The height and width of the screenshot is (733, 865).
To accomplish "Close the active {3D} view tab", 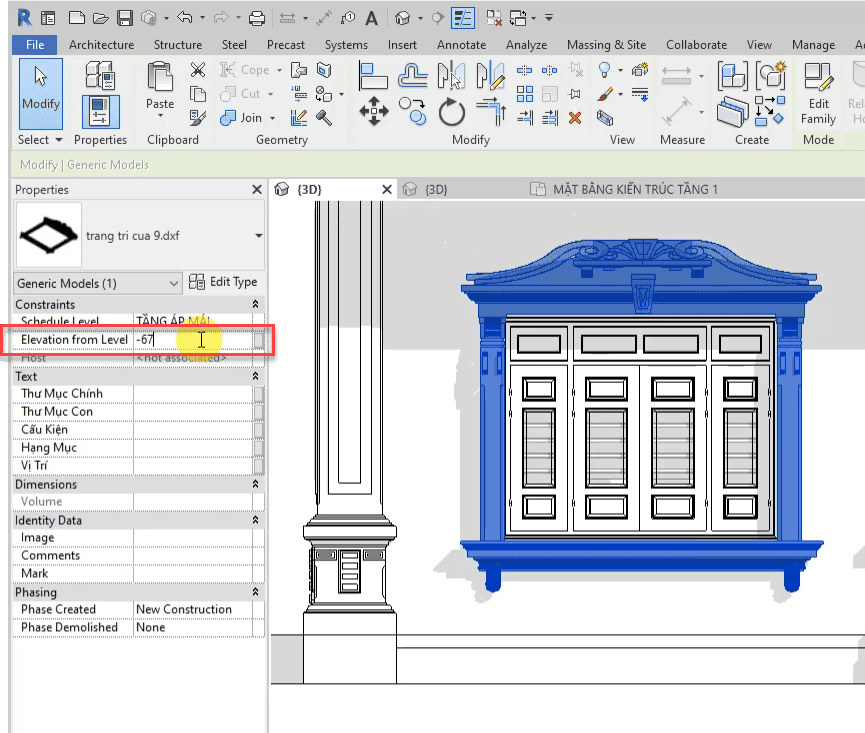I will [387, 190].
